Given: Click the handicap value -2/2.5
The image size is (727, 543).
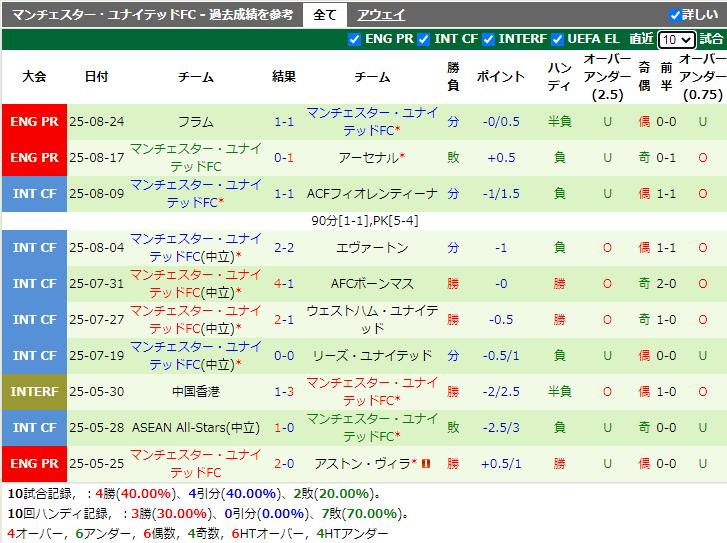Looking at the screenshot, I should 501,391.
